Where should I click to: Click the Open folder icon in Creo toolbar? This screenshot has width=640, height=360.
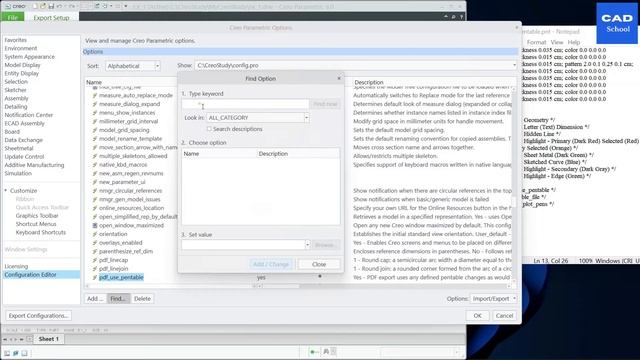tap(43, 6)
